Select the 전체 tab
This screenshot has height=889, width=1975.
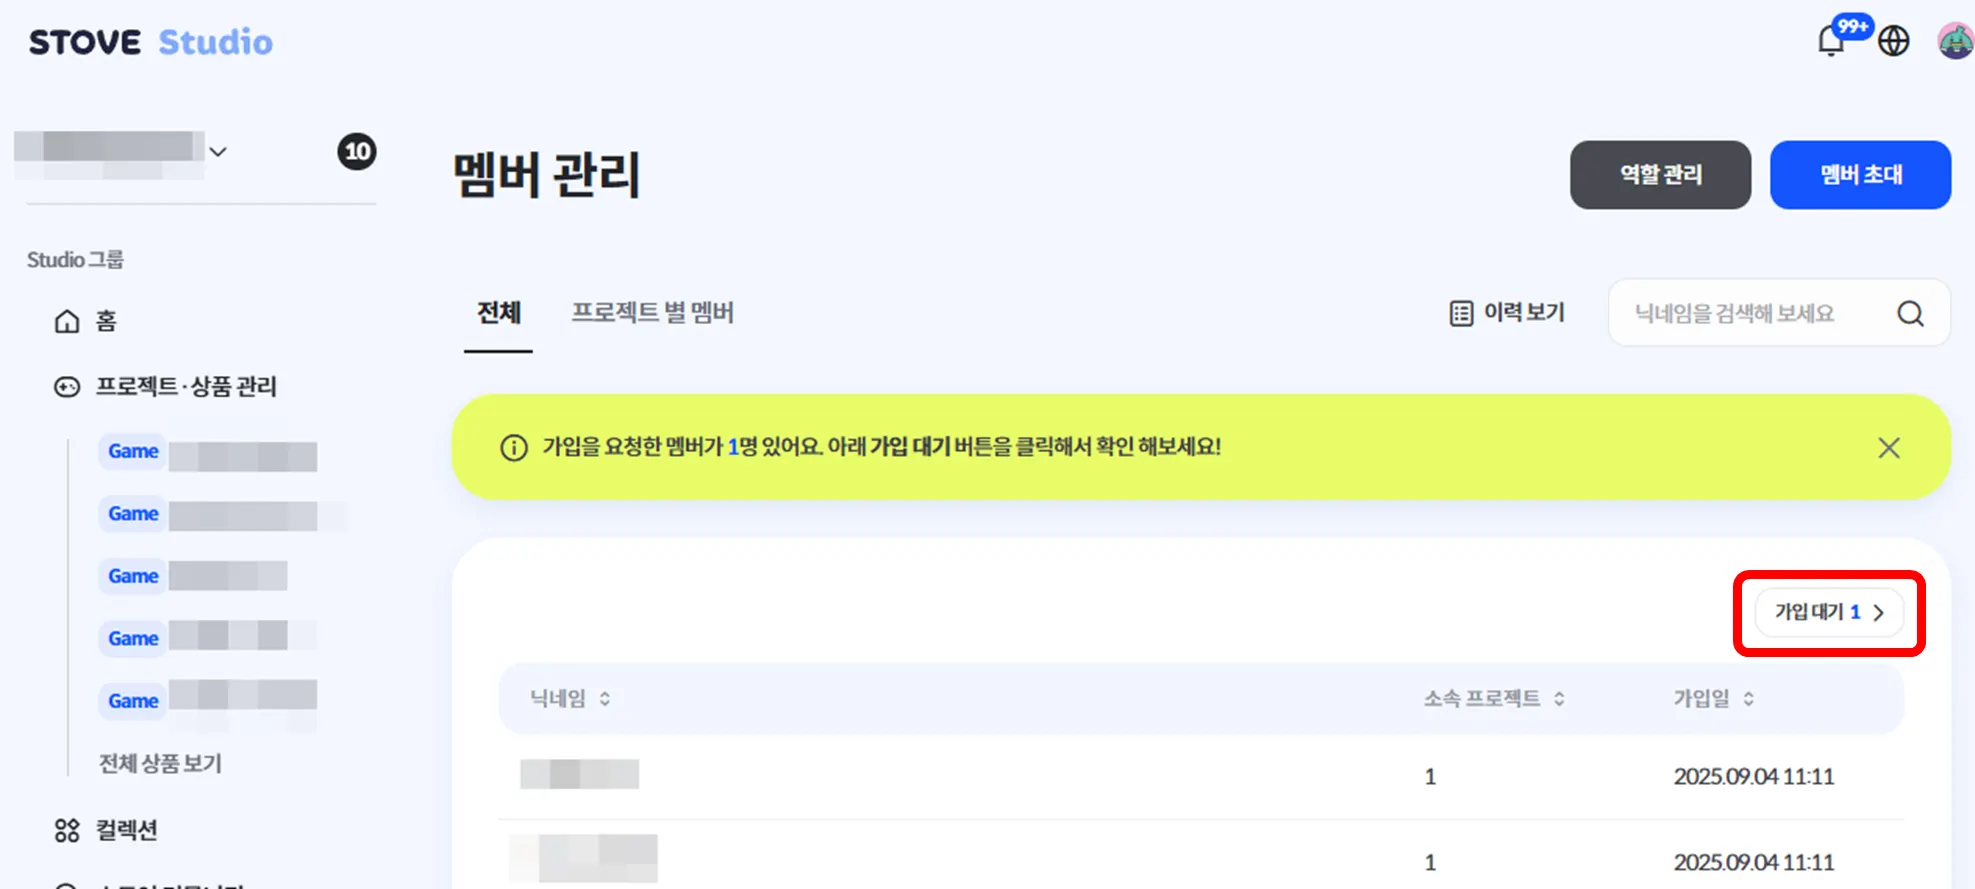(x=498, y=313)
